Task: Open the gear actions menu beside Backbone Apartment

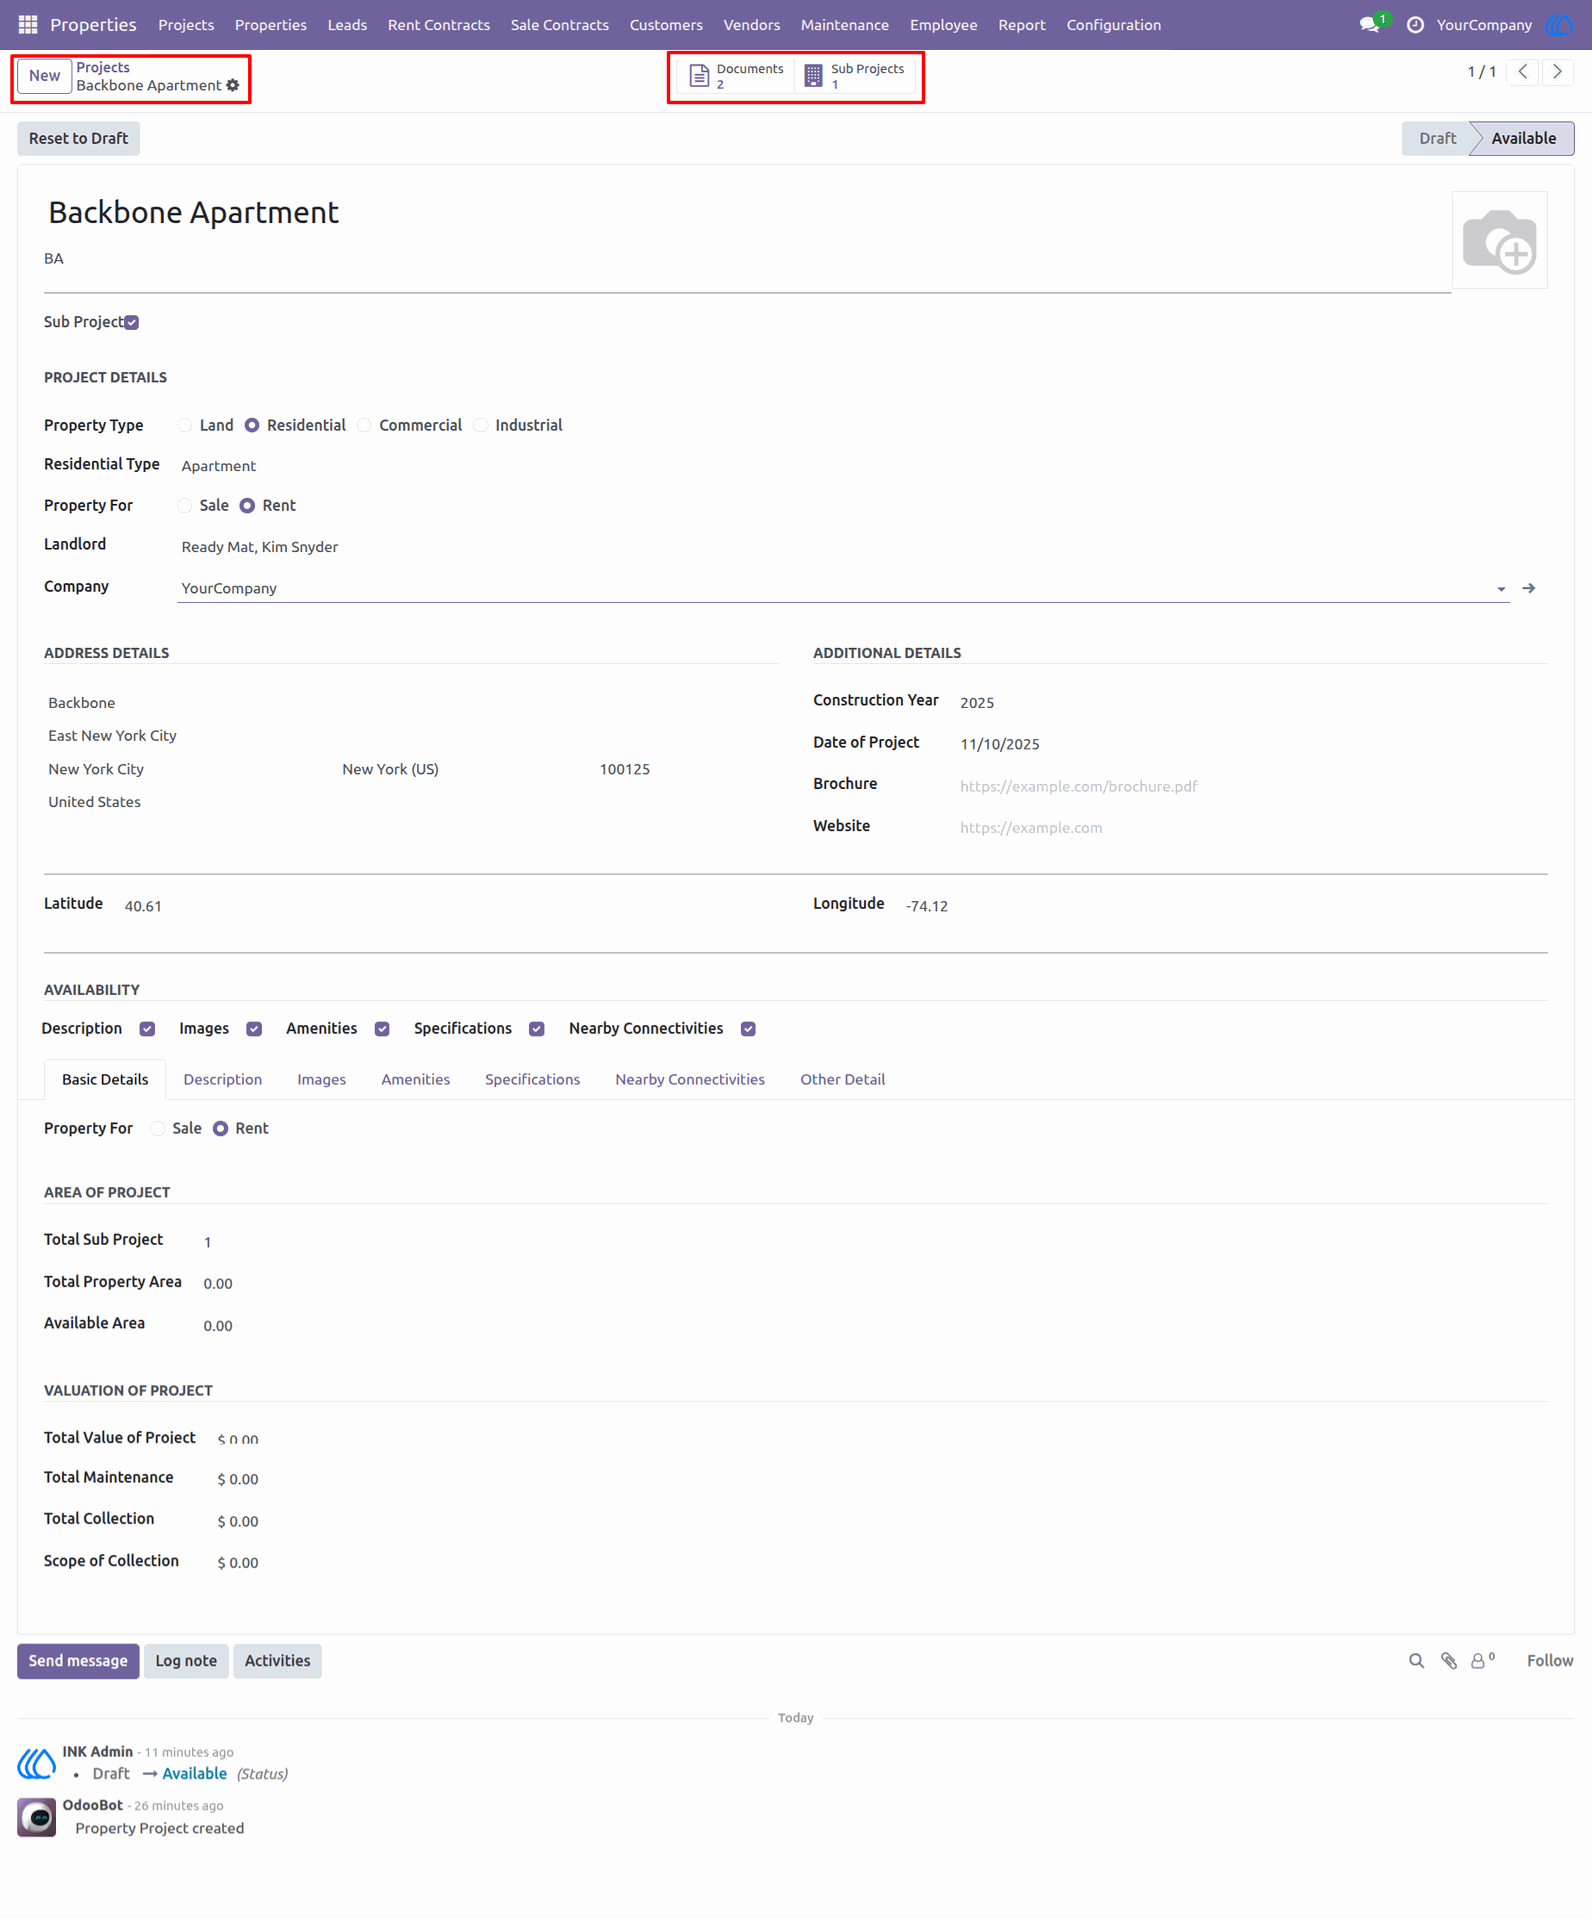Action: 233,86
